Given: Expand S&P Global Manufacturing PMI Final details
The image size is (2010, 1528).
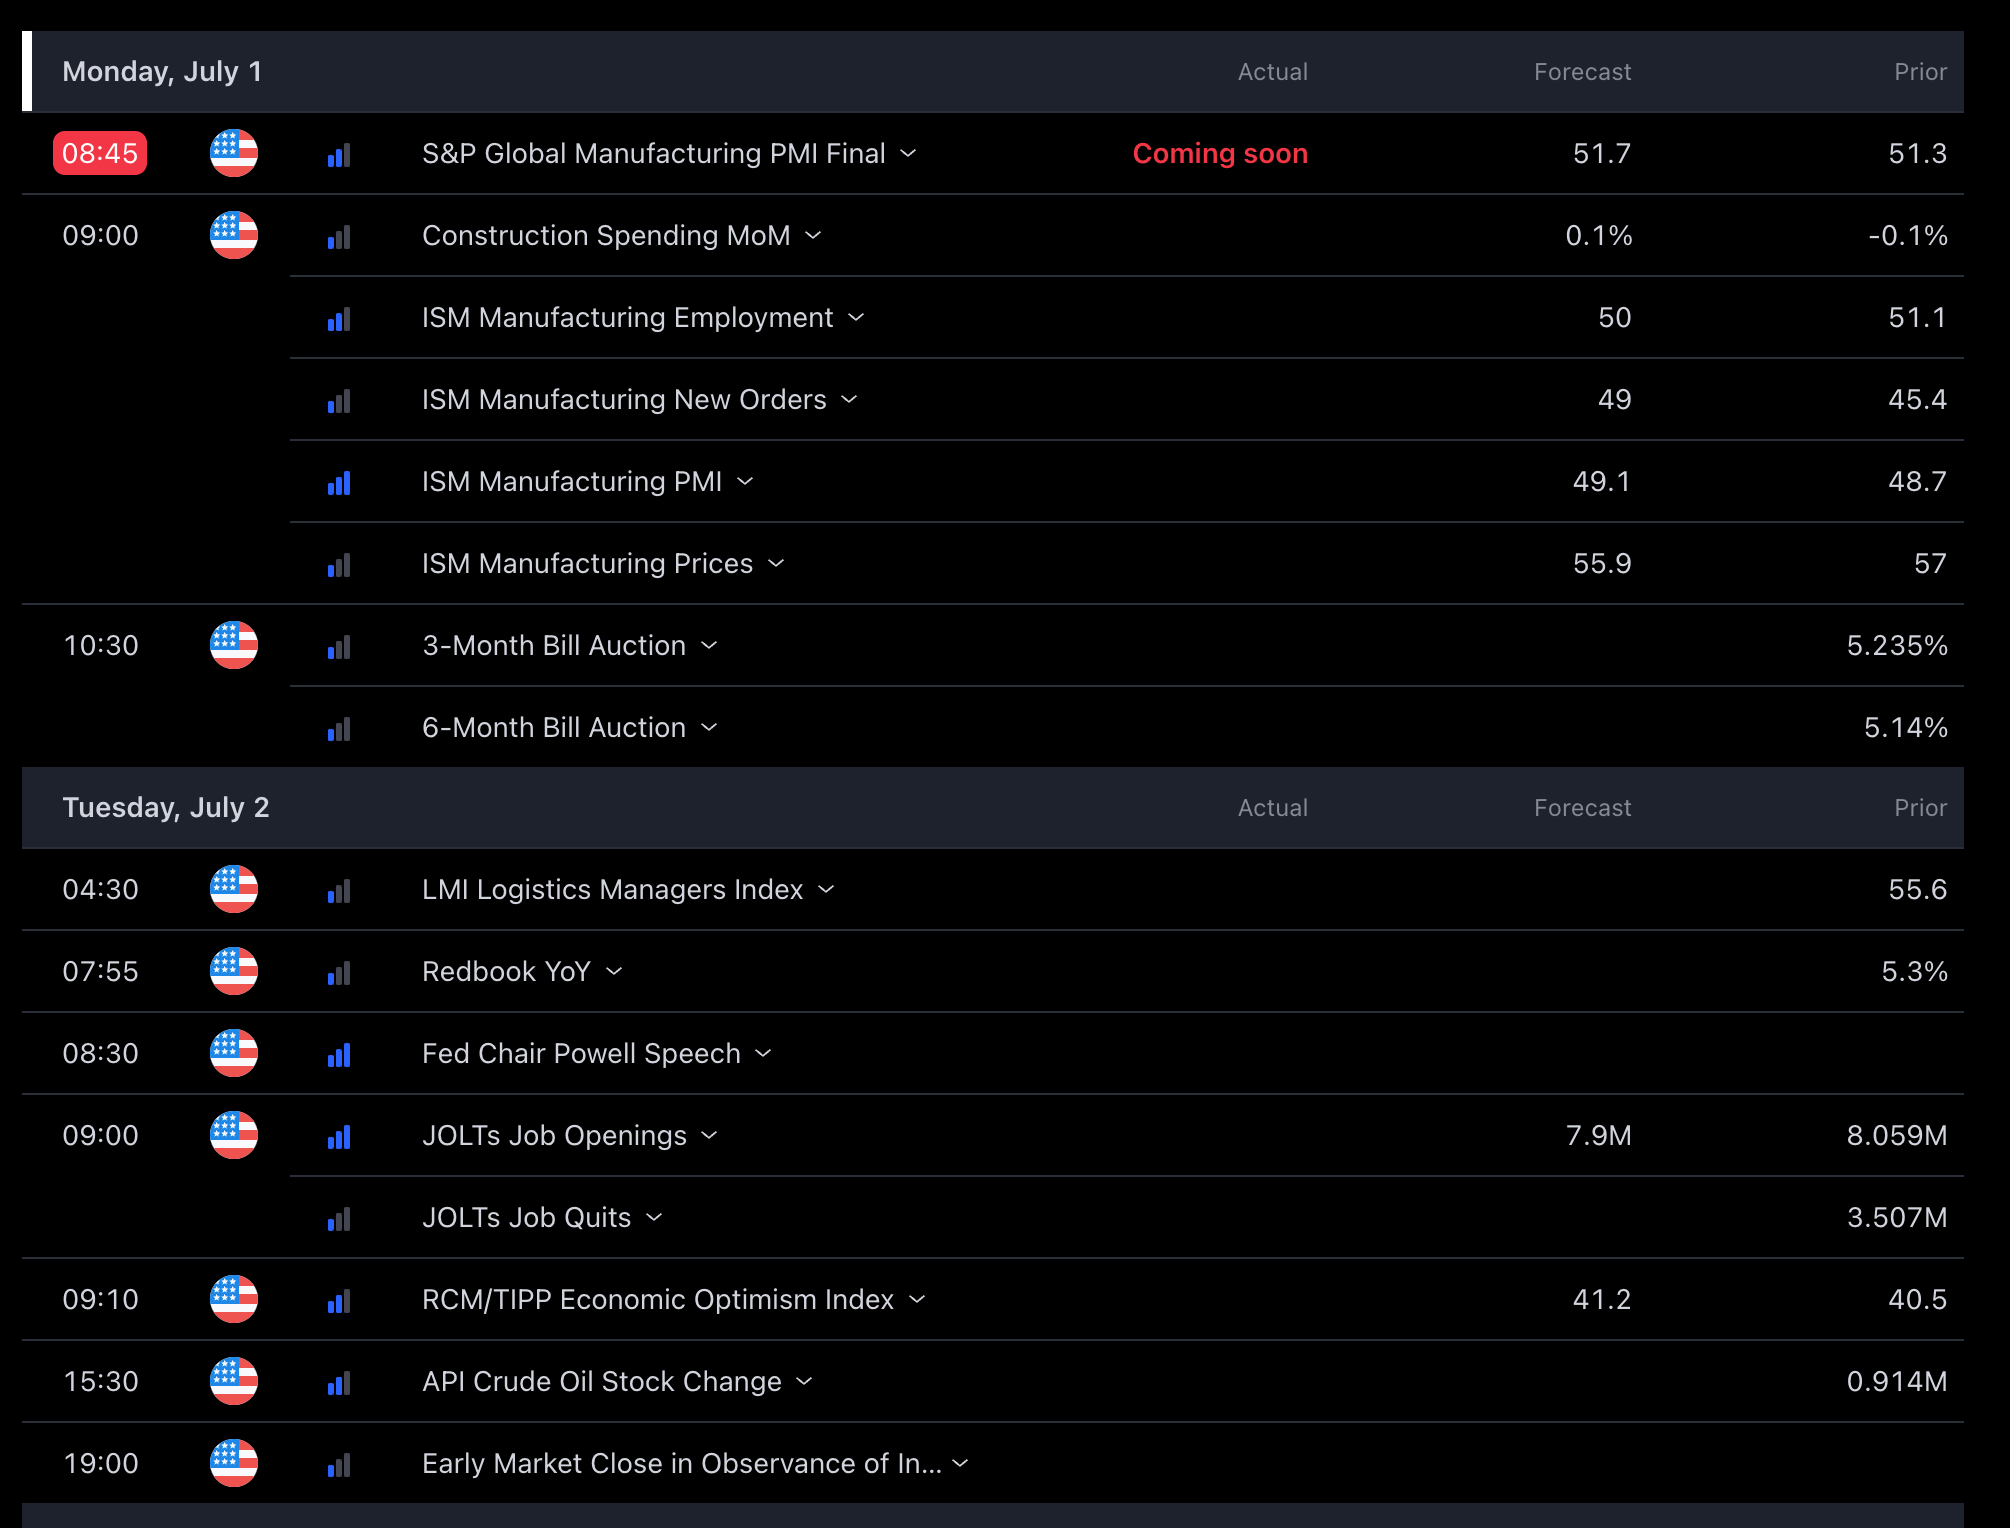Looking at the screenshot, I should [908, 153].
